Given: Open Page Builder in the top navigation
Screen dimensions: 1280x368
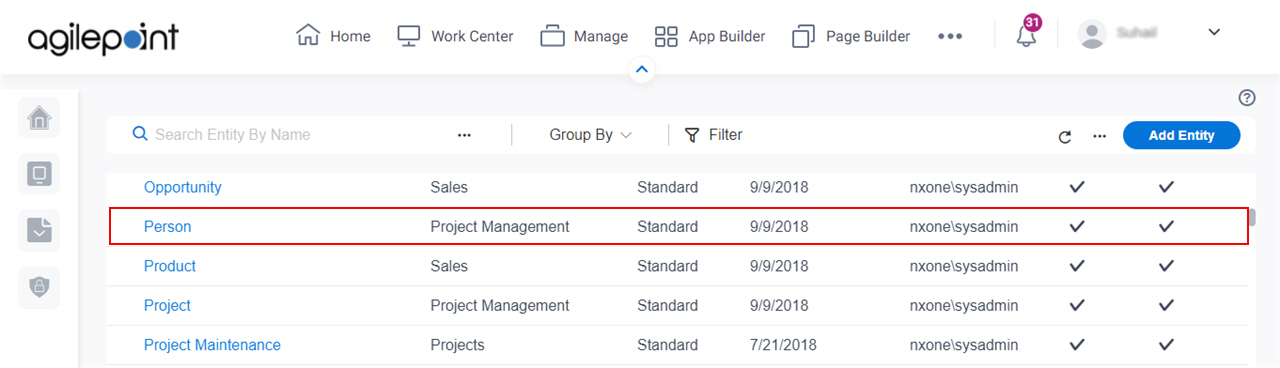Looking at the screenshot, I should 851,36.
